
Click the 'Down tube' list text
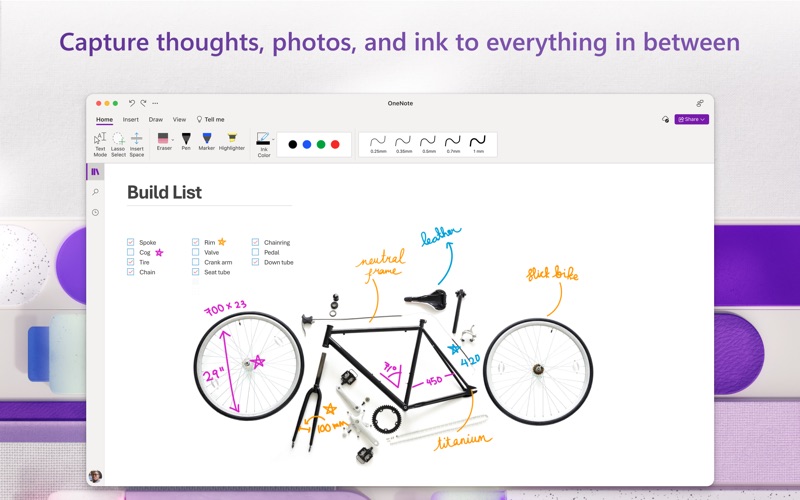pyautogui.click(x=279, y=262)
